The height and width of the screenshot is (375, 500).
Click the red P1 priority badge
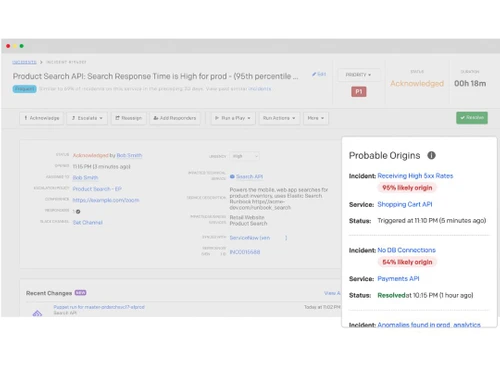(359, 92)
